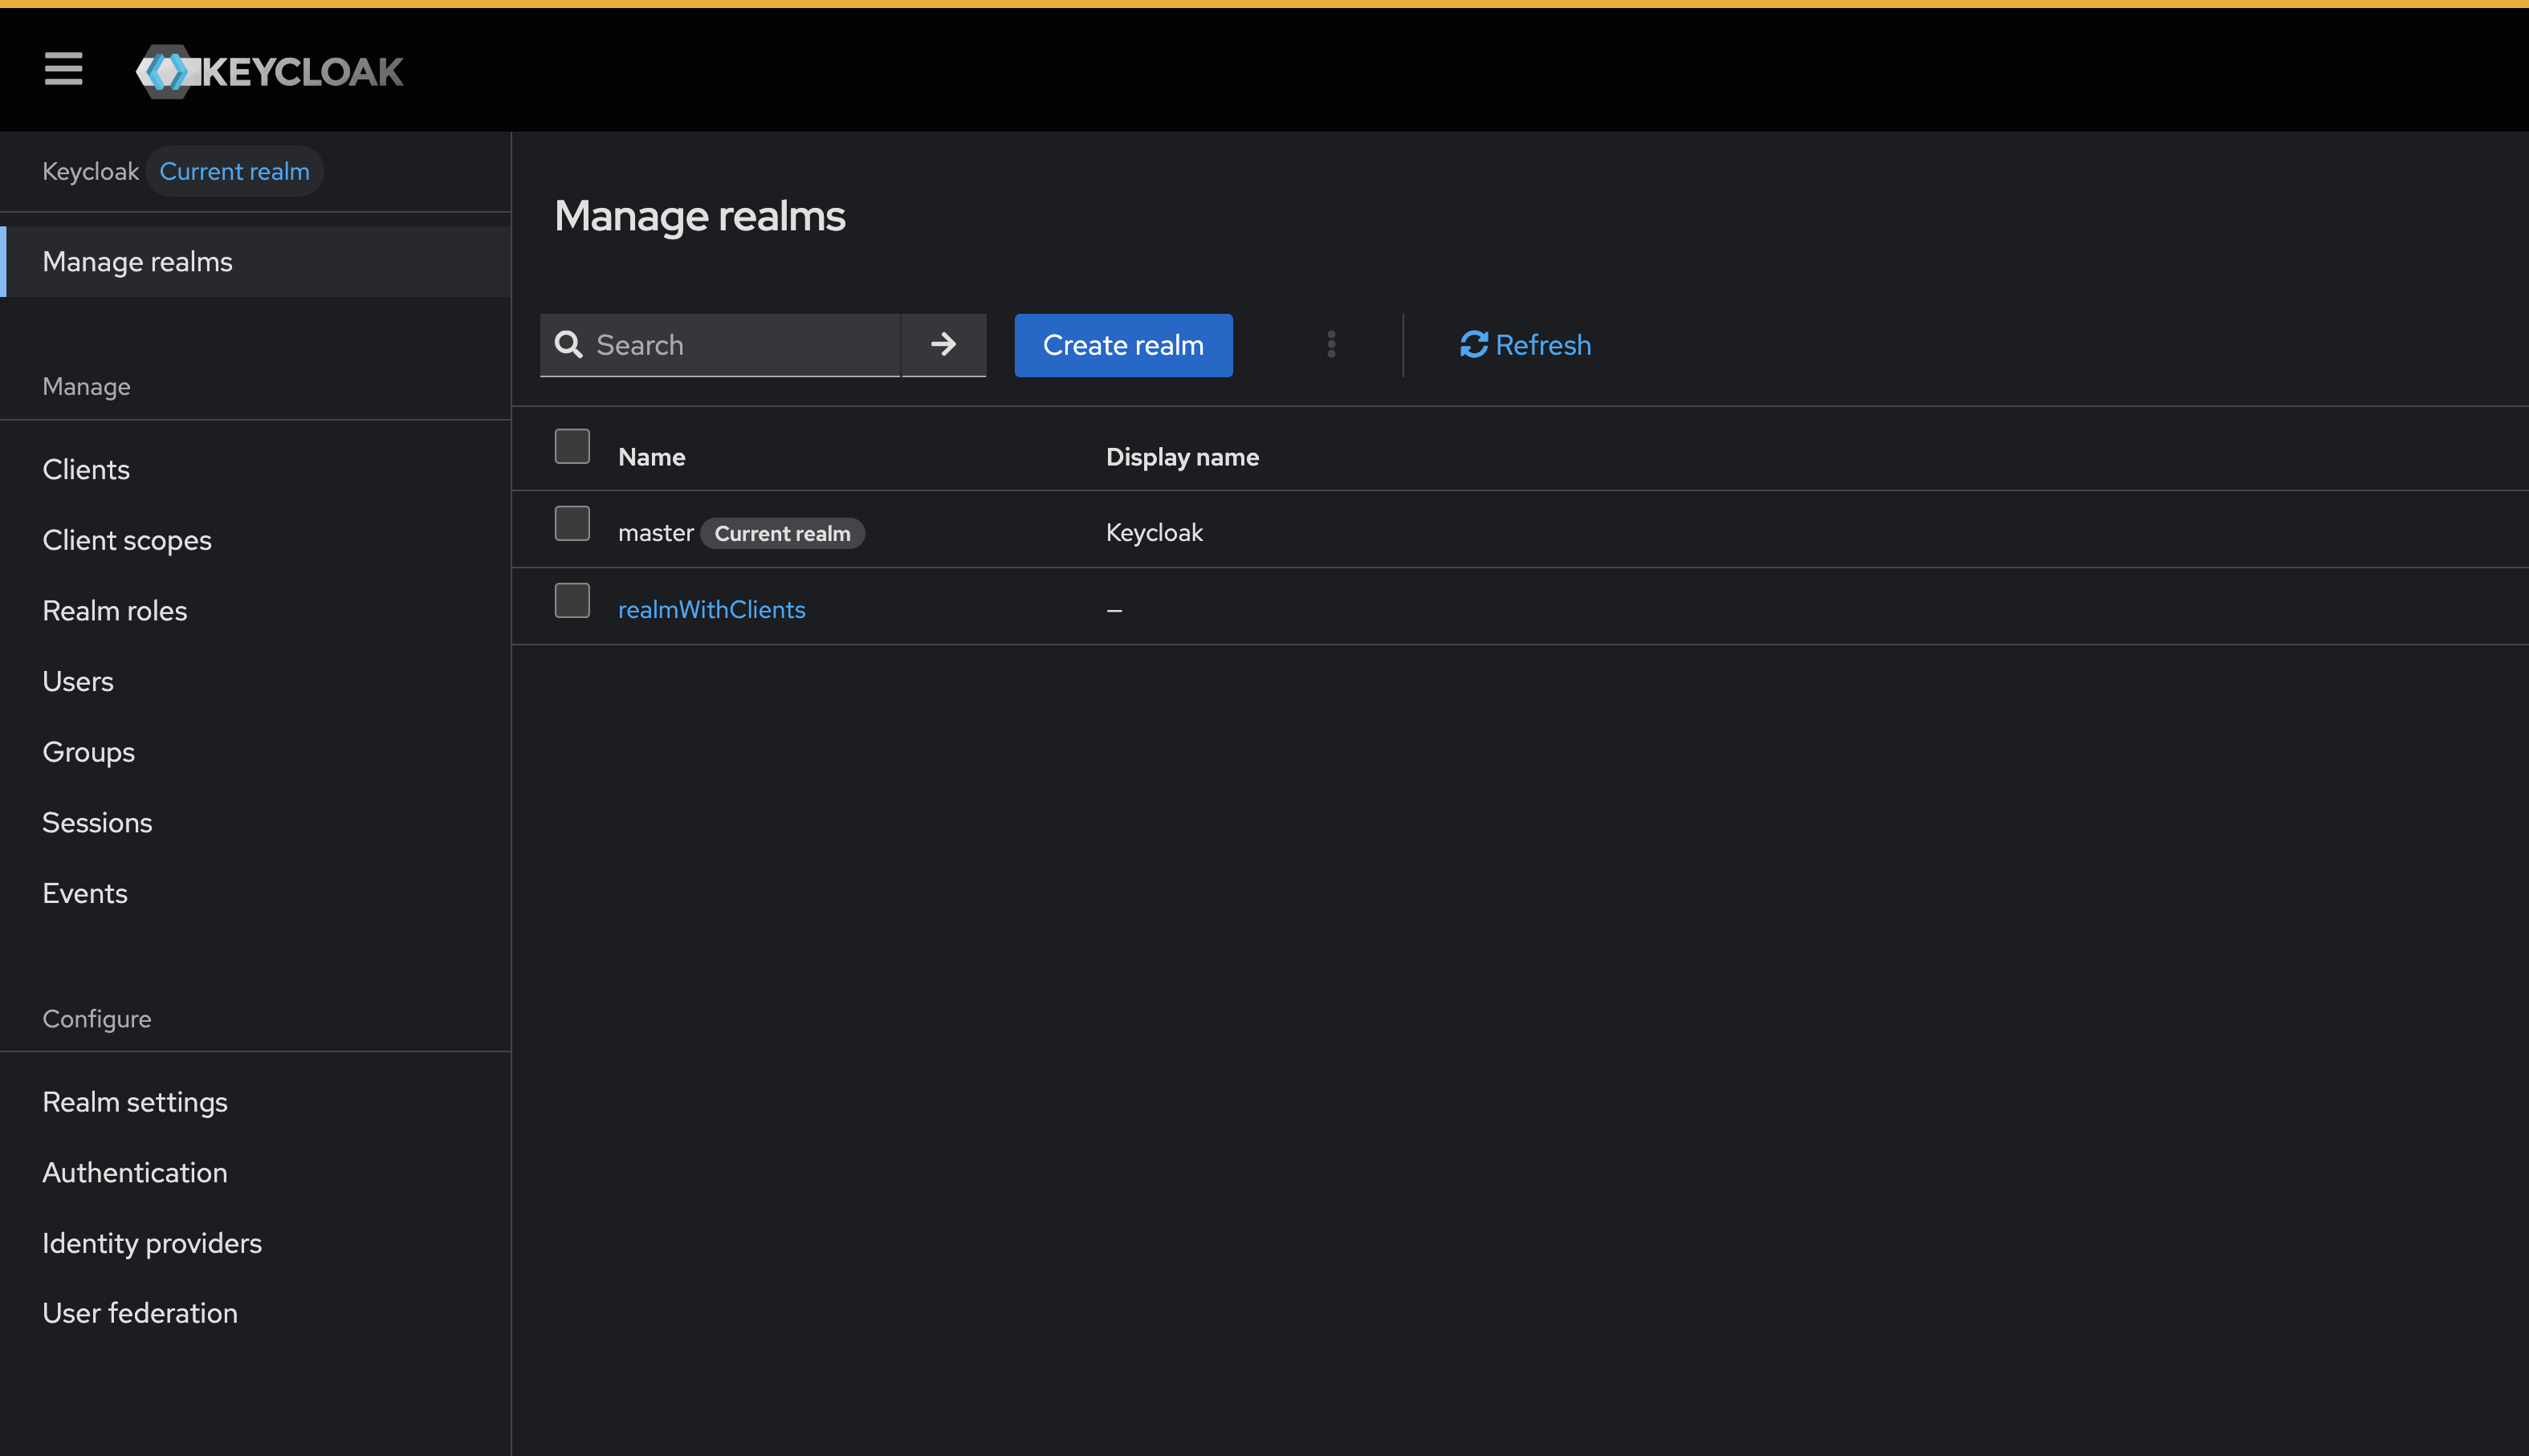Focus the realm Search field
This screenshot has height=1456, width=2529.
740,345
